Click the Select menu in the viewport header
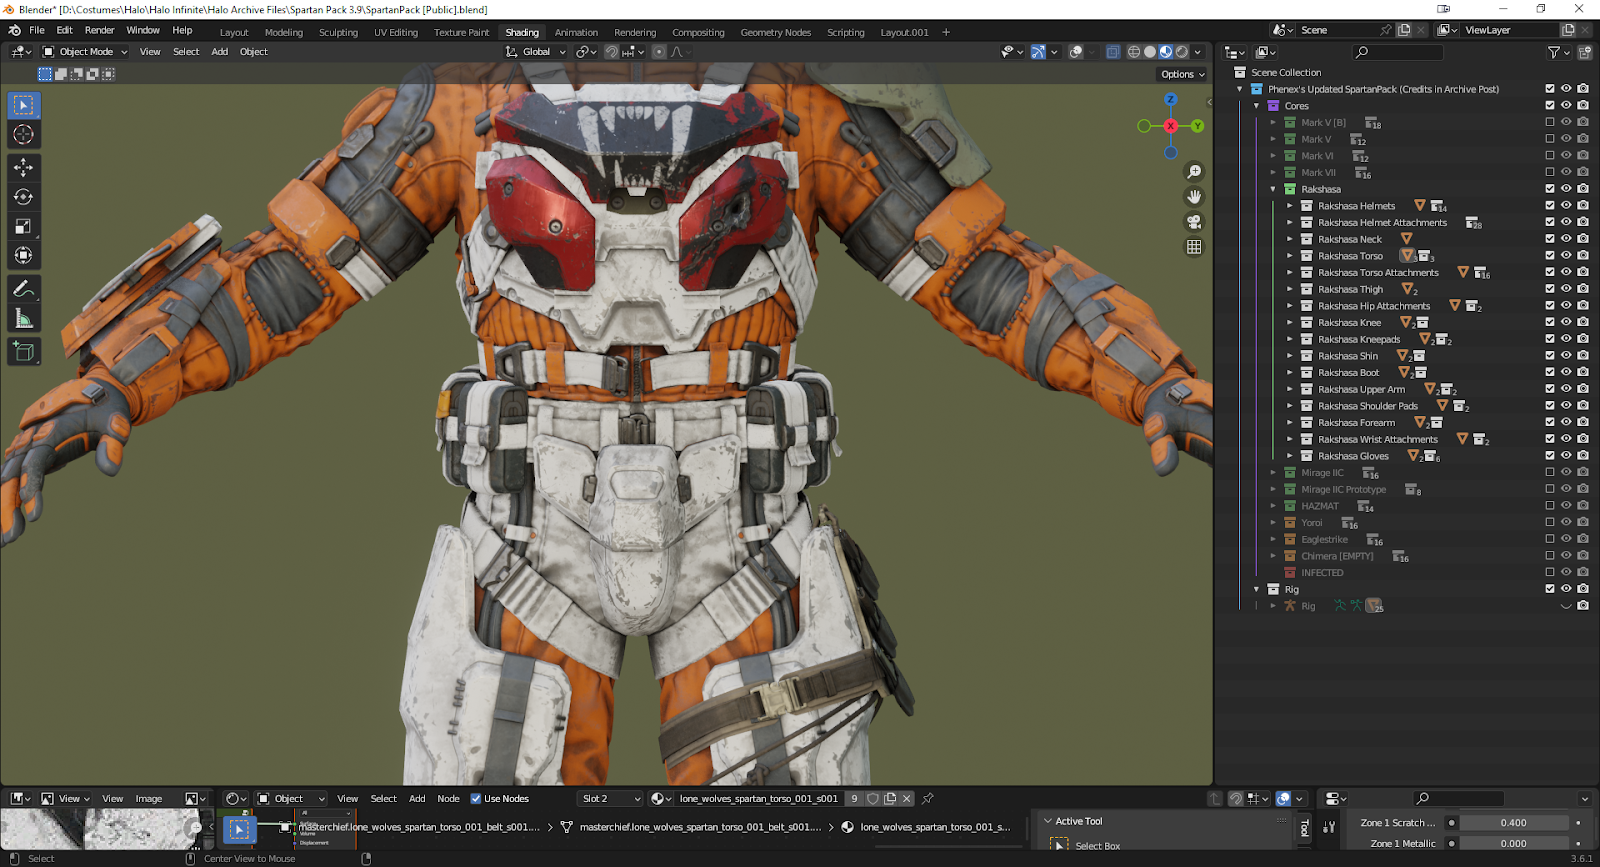The image size is (1600, 867). pyautogui.click(x=186, y=52)
